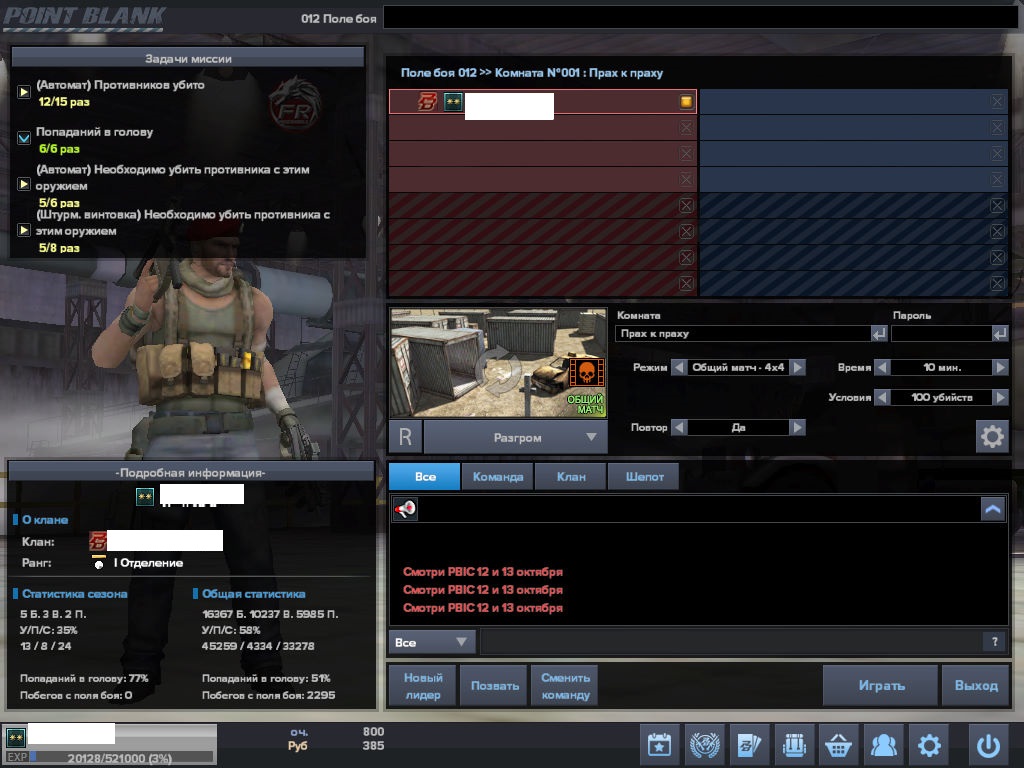Screen dimensions: 1024x768
Task: Click the yellow host marker in first slot
Action: 686,101
